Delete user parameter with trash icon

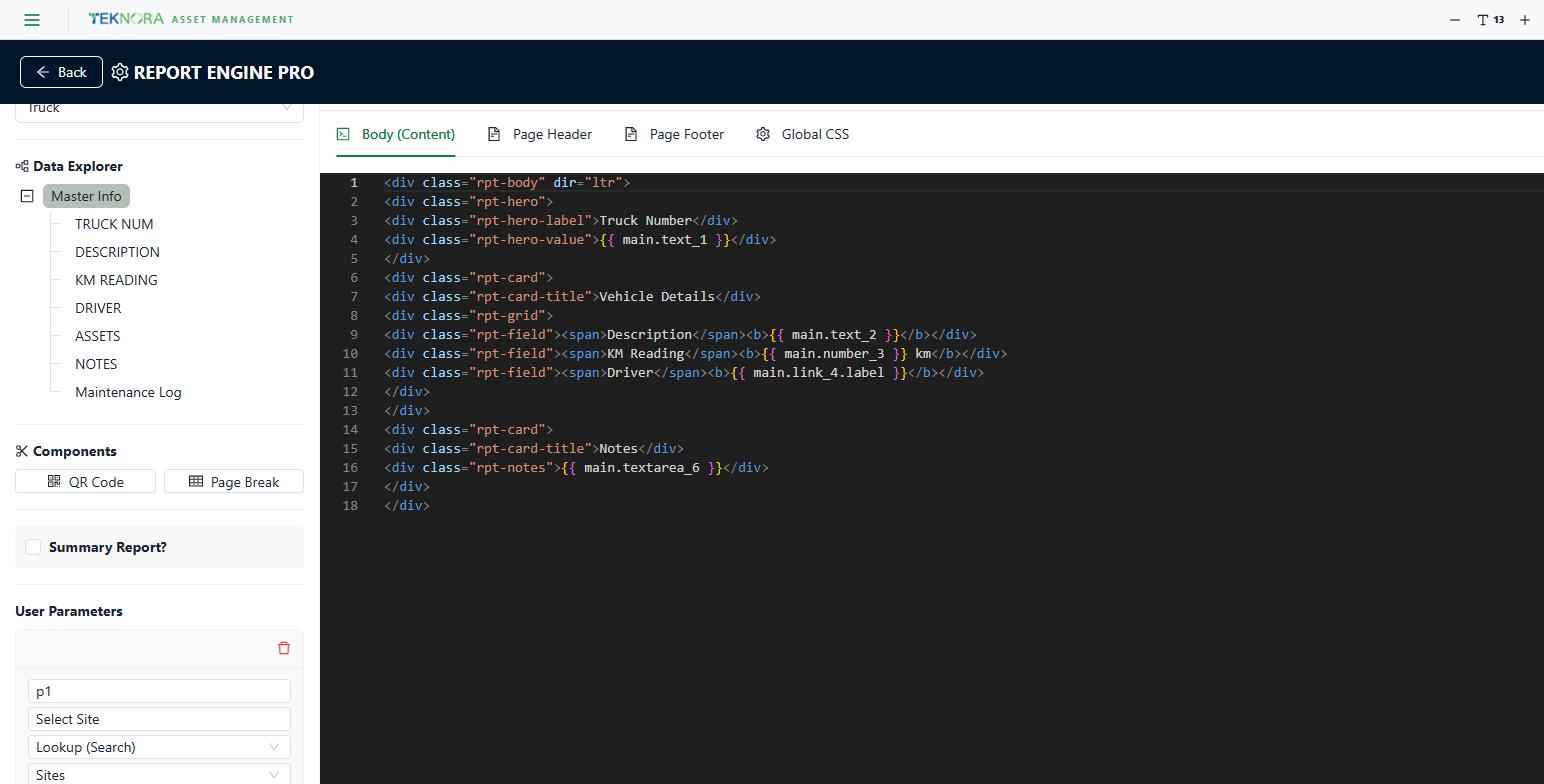click(x=284, y=648)
